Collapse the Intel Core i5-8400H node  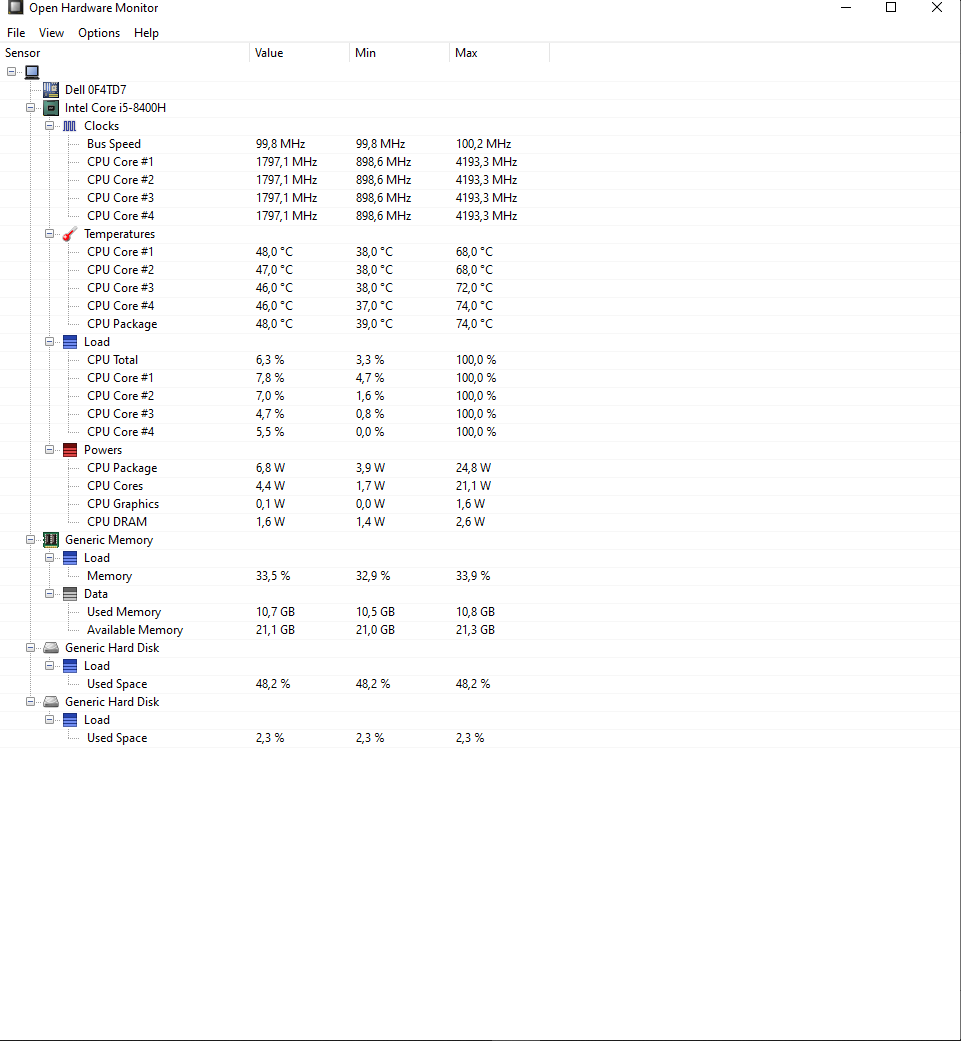coord(31,108)
